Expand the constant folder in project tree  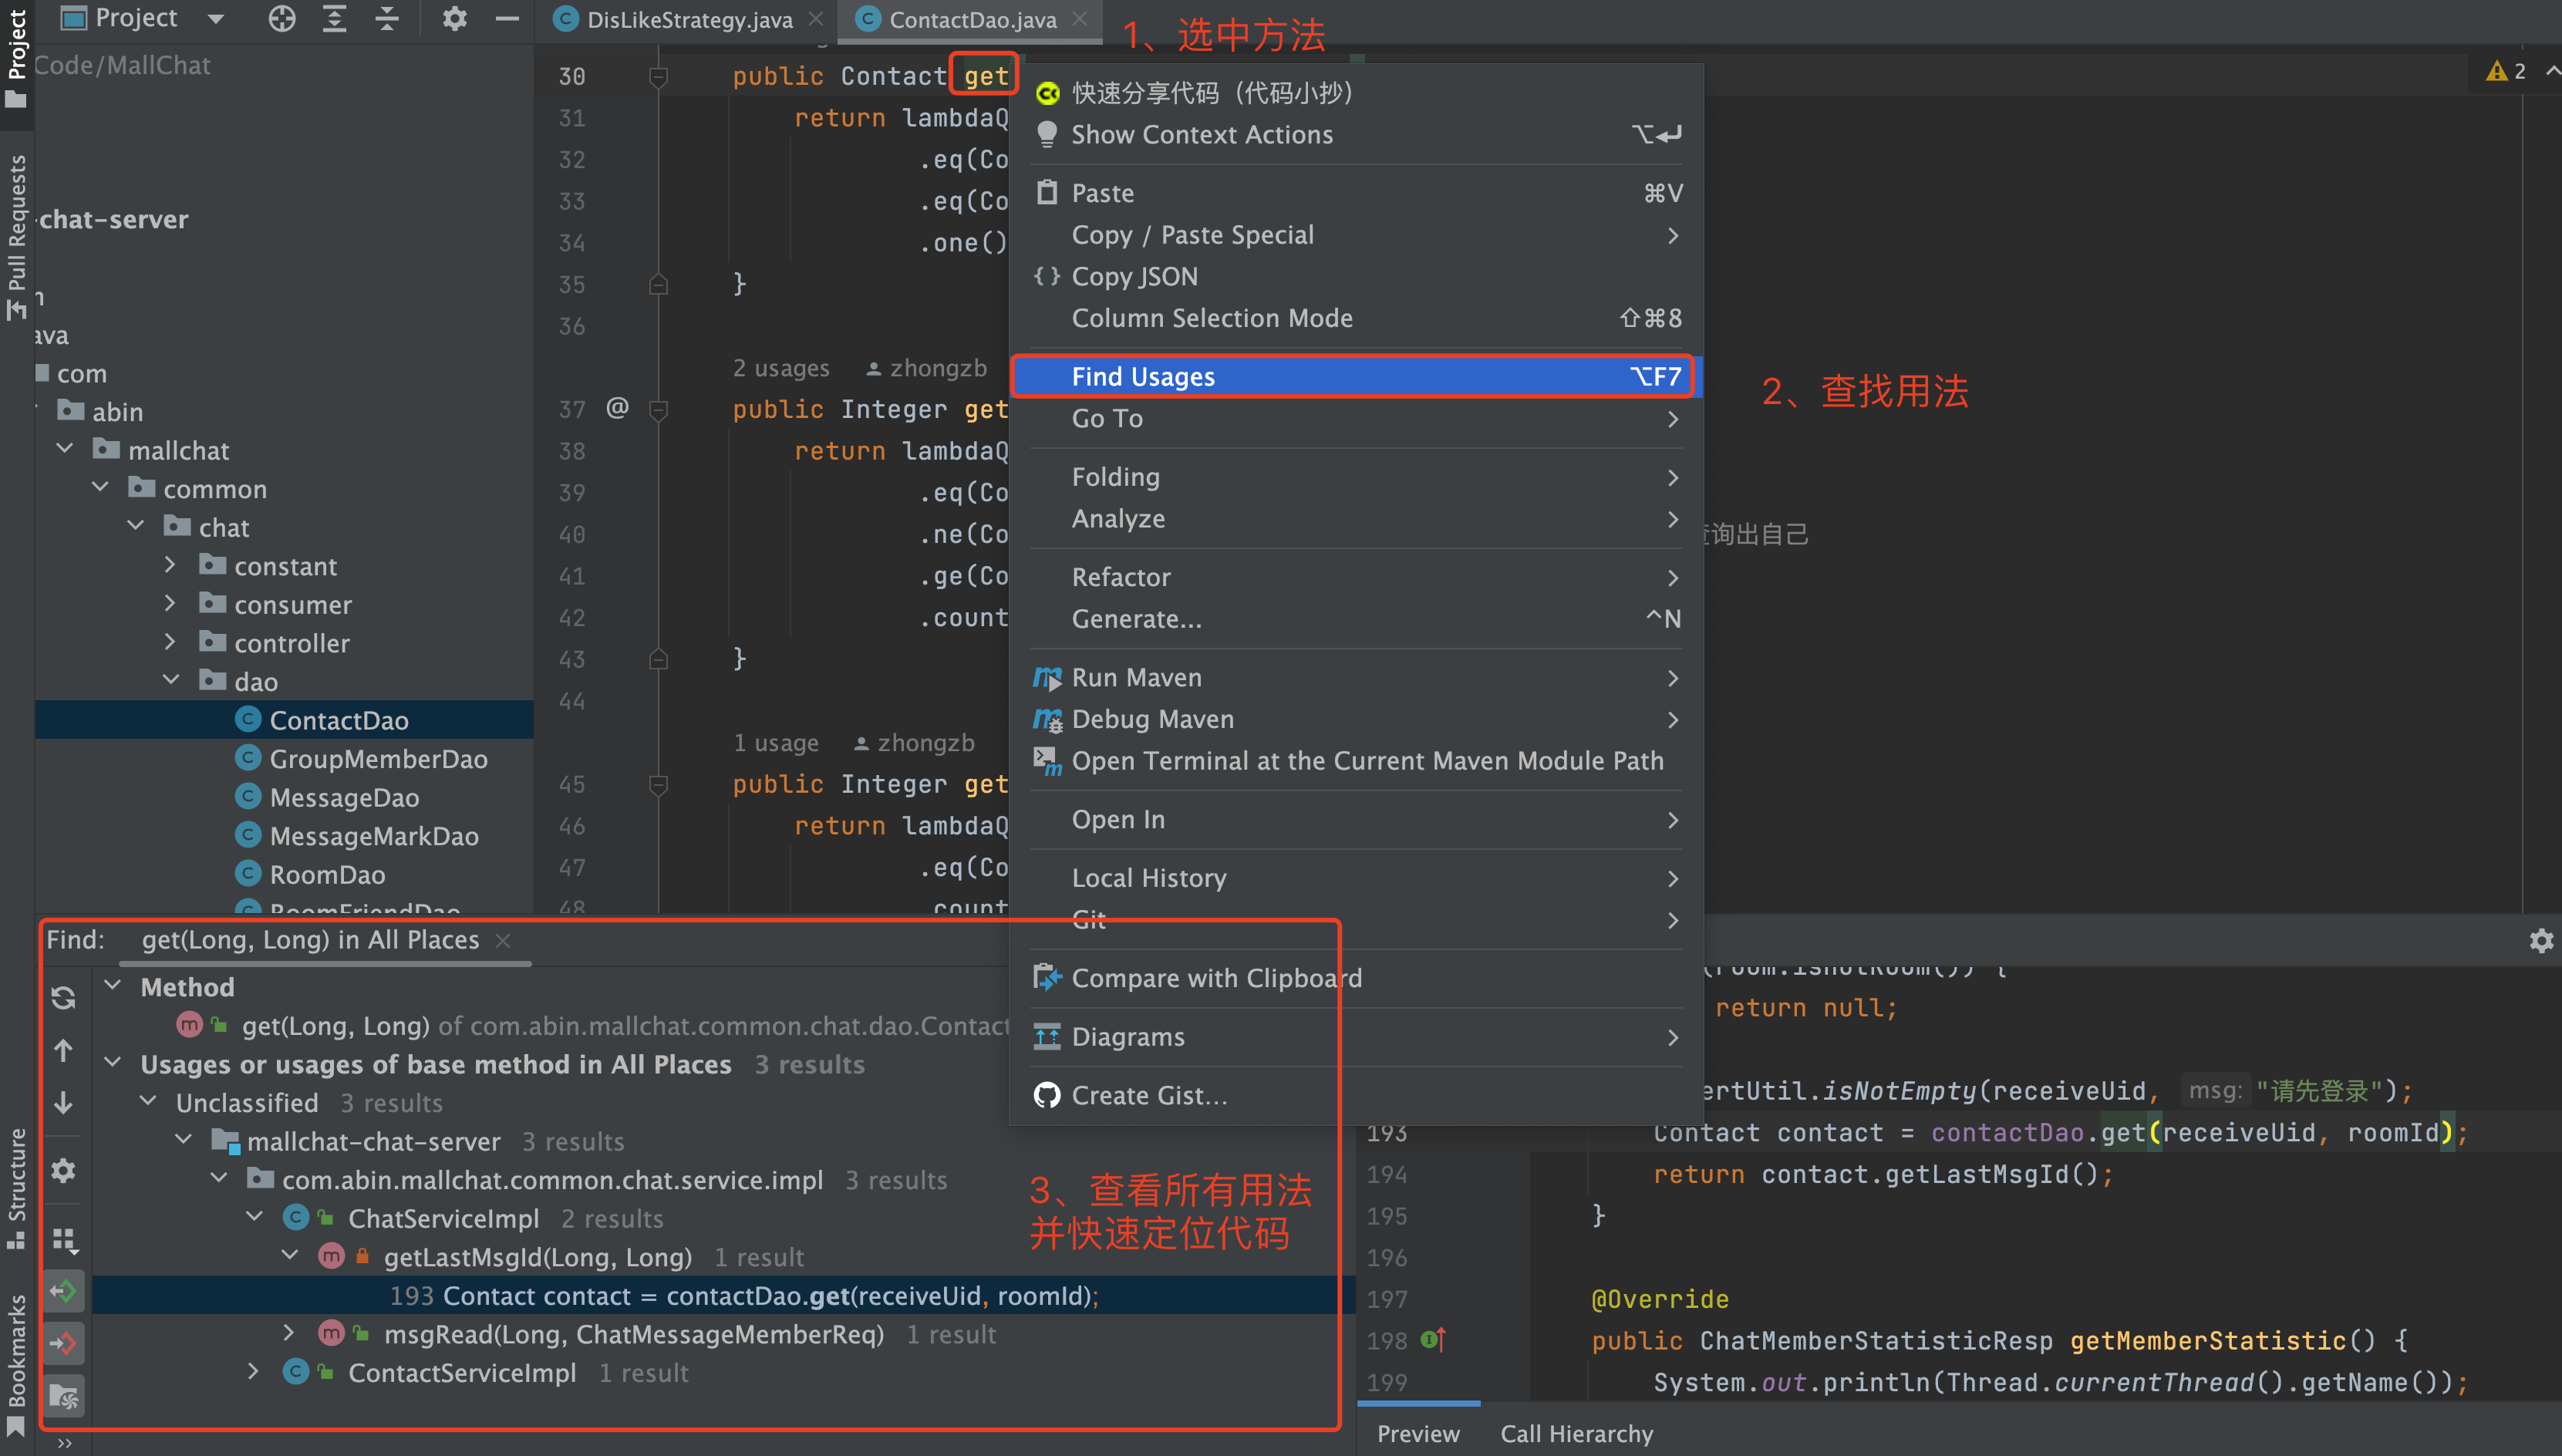[x=170, y=566]
